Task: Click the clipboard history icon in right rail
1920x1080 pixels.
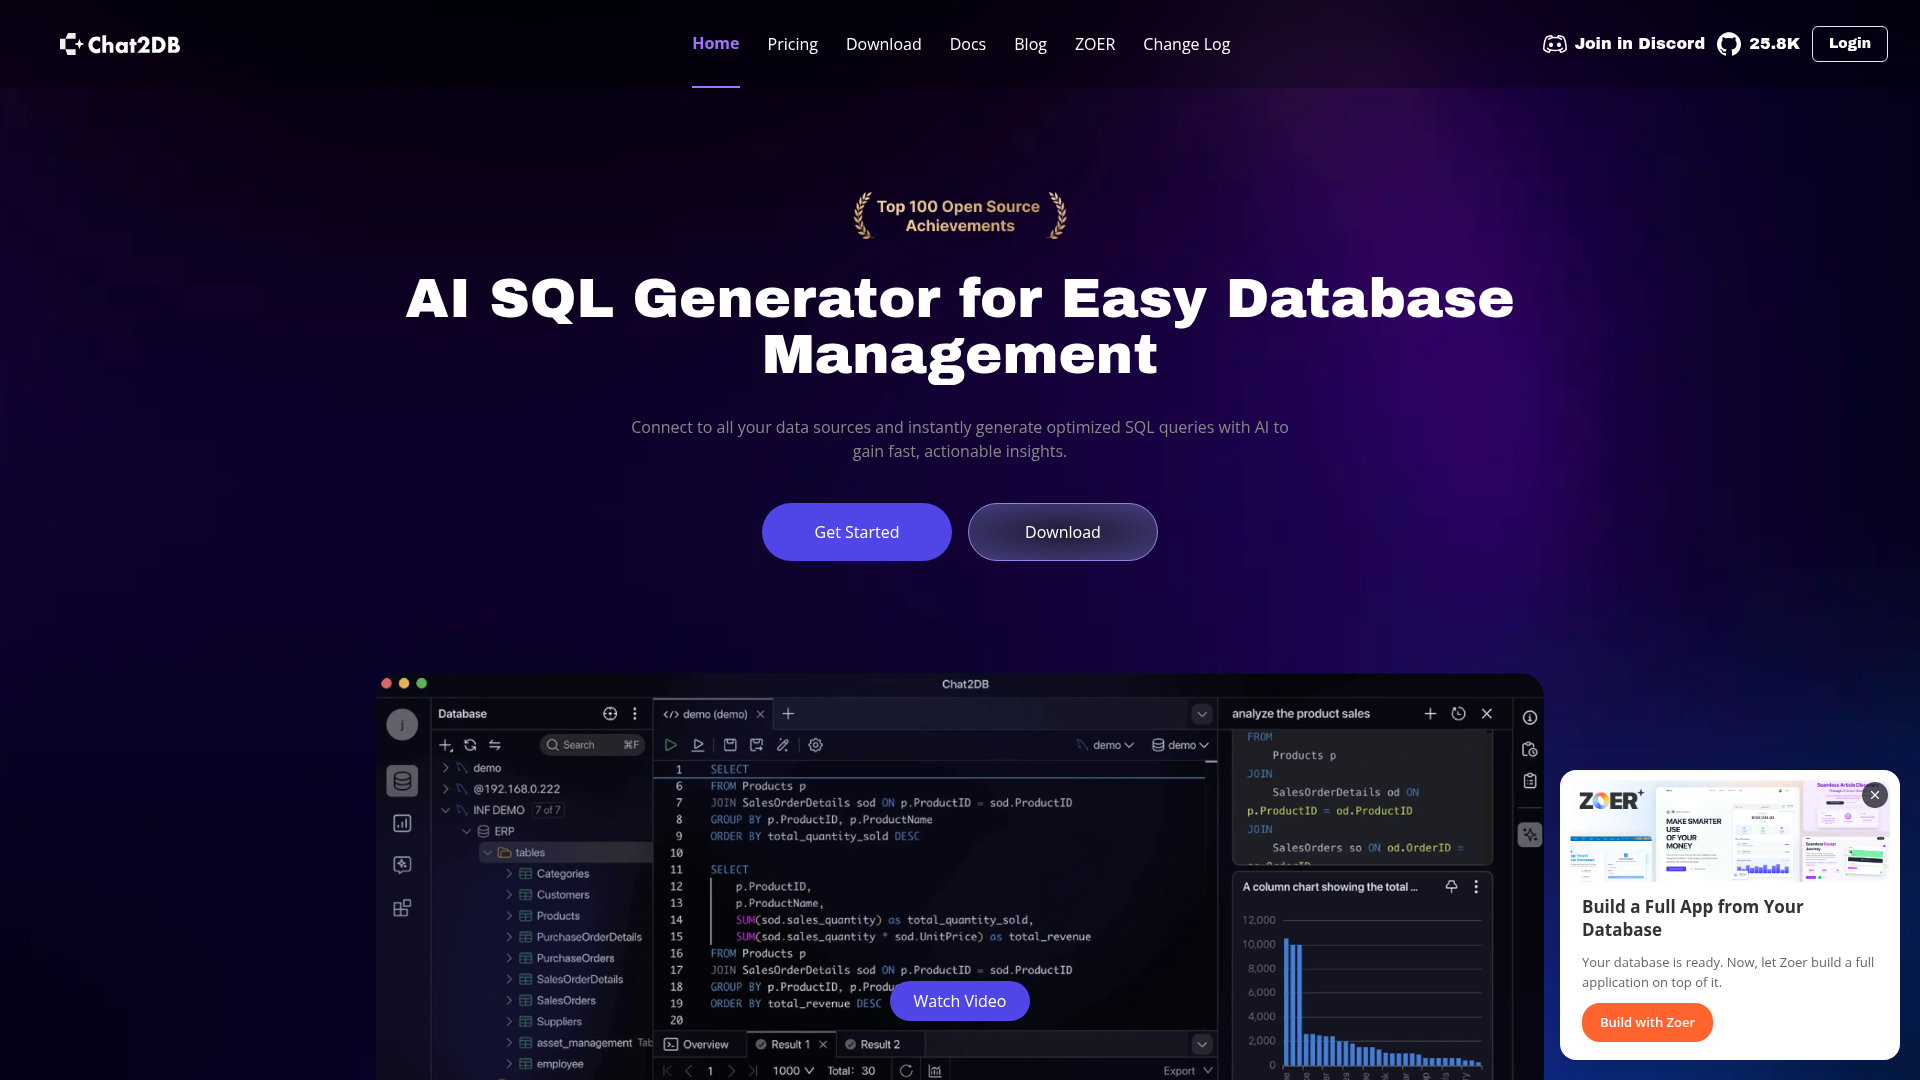Action: (1530, 749)
